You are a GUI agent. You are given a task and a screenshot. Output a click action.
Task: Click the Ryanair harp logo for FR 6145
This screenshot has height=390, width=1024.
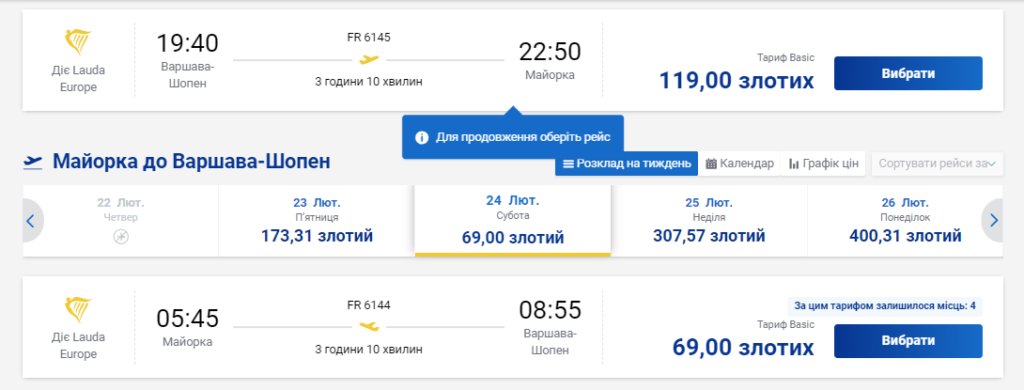[x=78, y=43]
